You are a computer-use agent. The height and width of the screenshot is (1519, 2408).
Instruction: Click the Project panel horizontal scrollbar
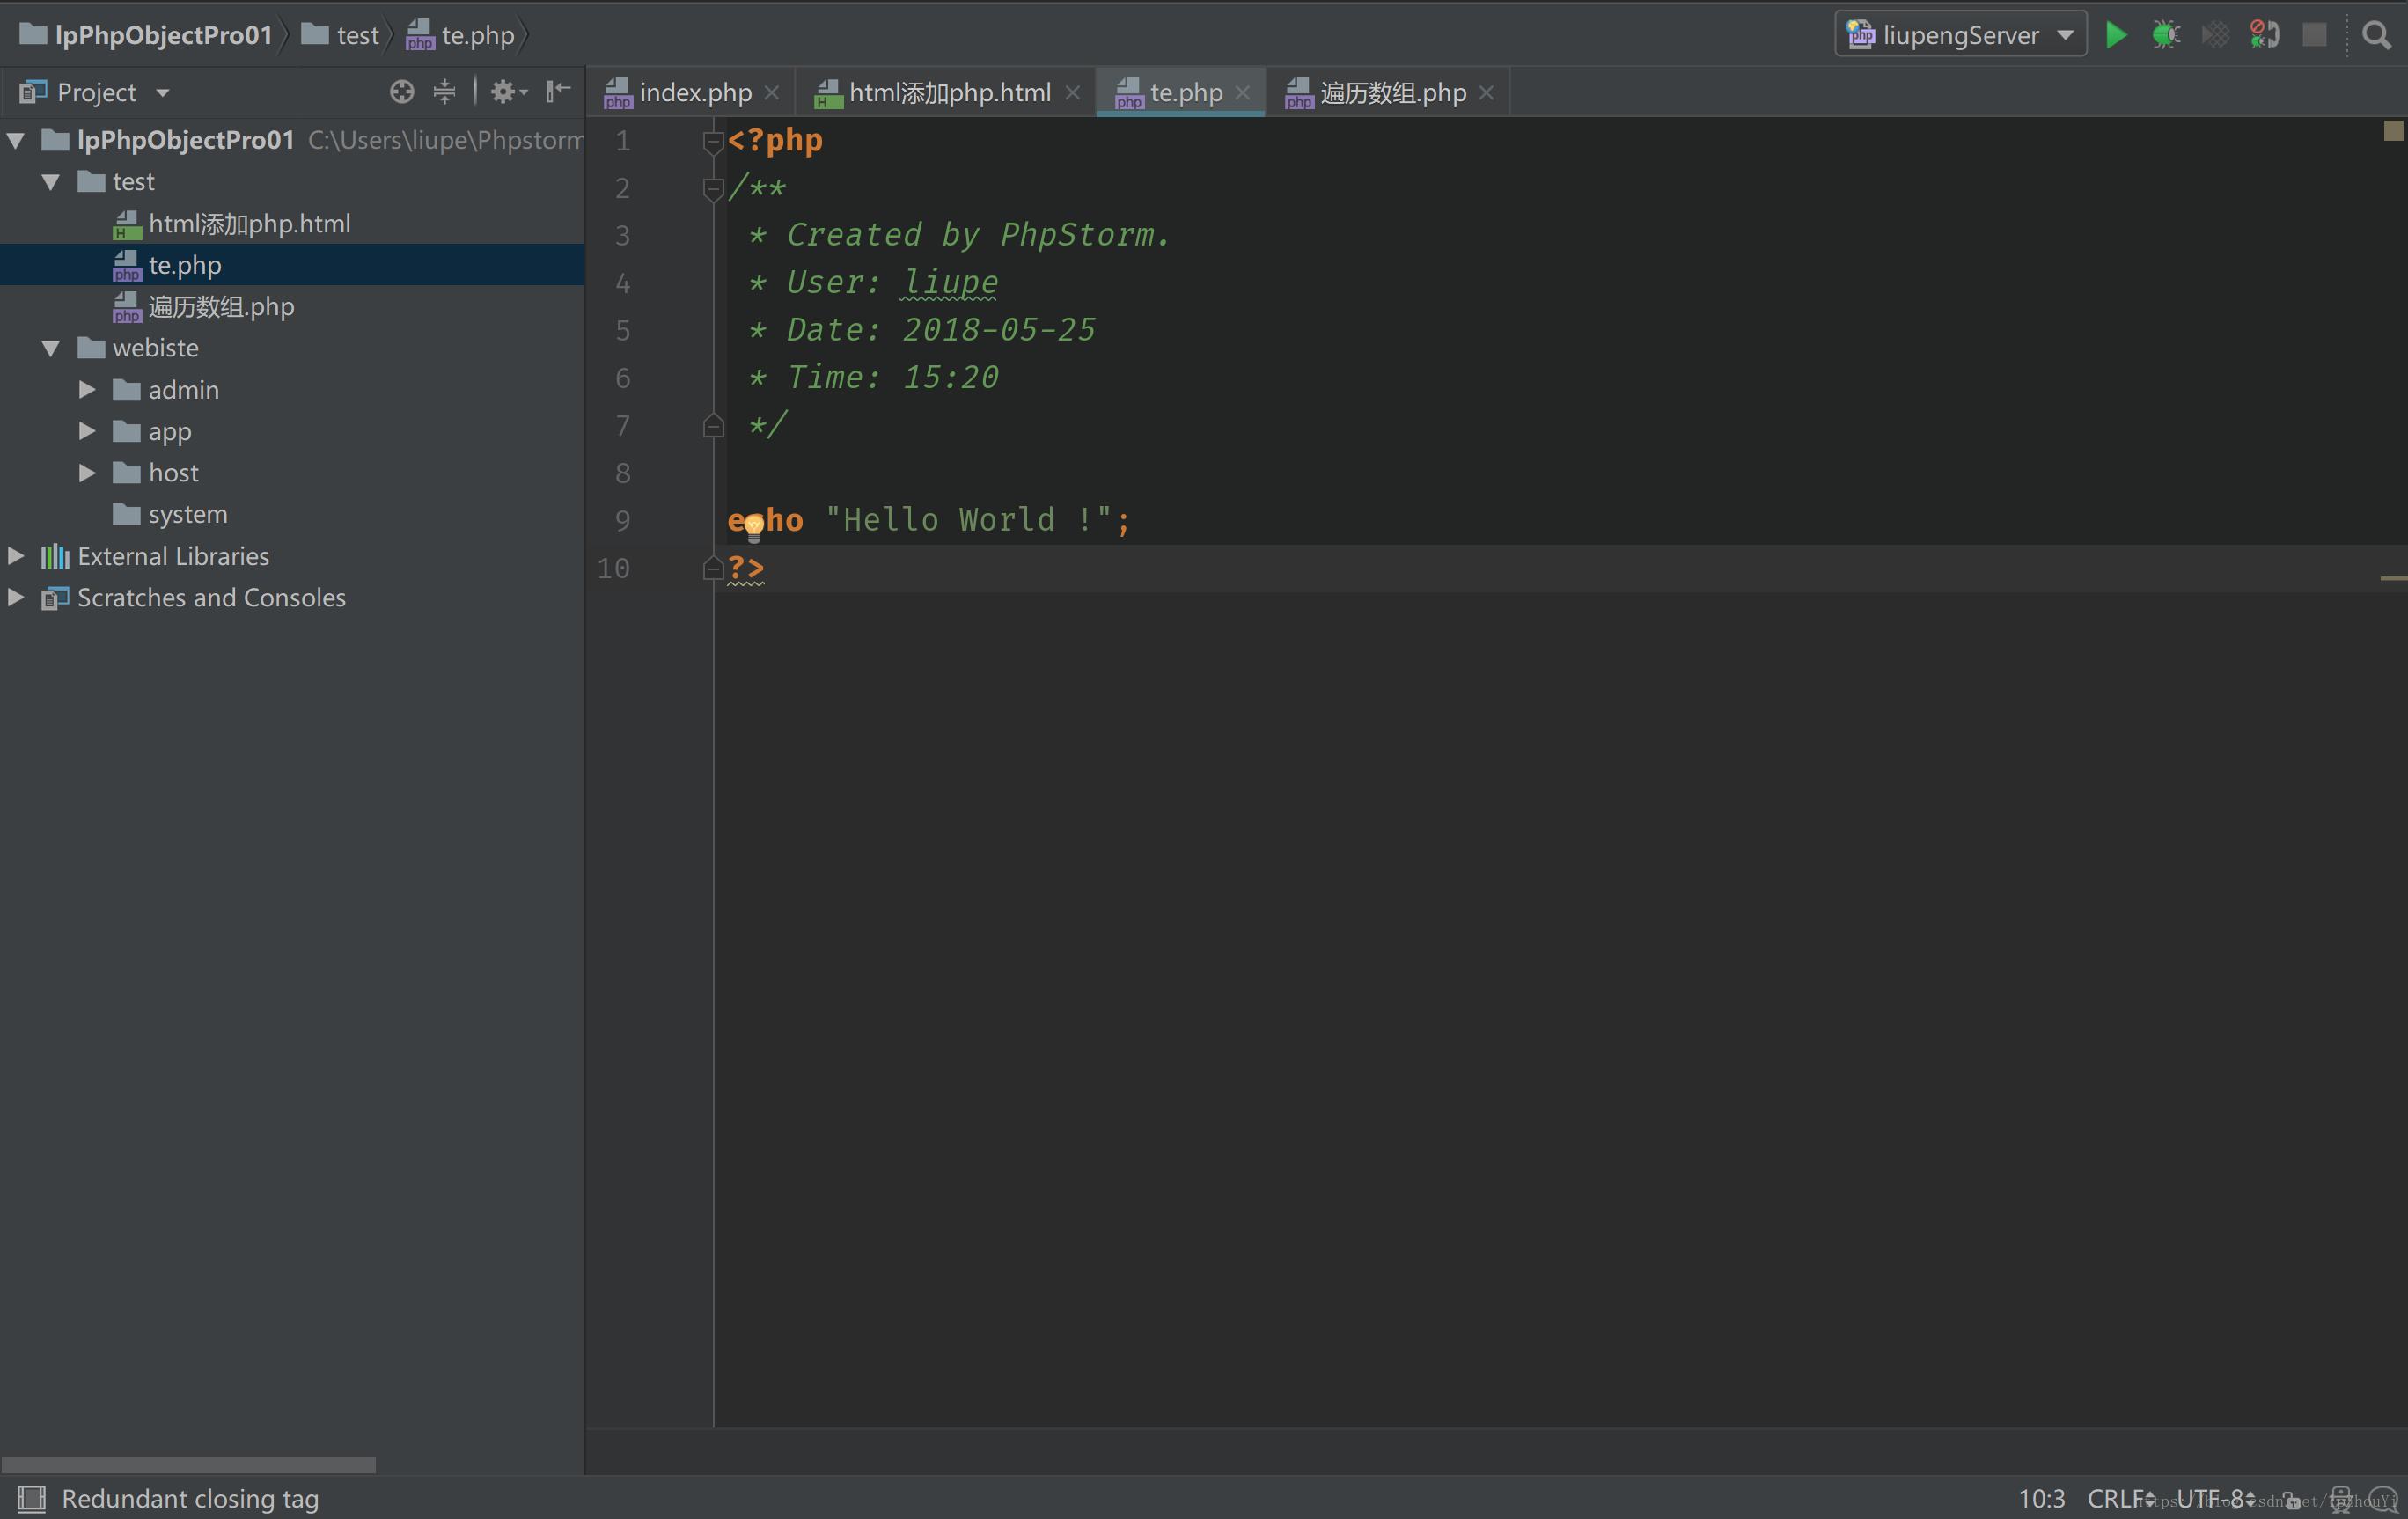pos(188,1464)
